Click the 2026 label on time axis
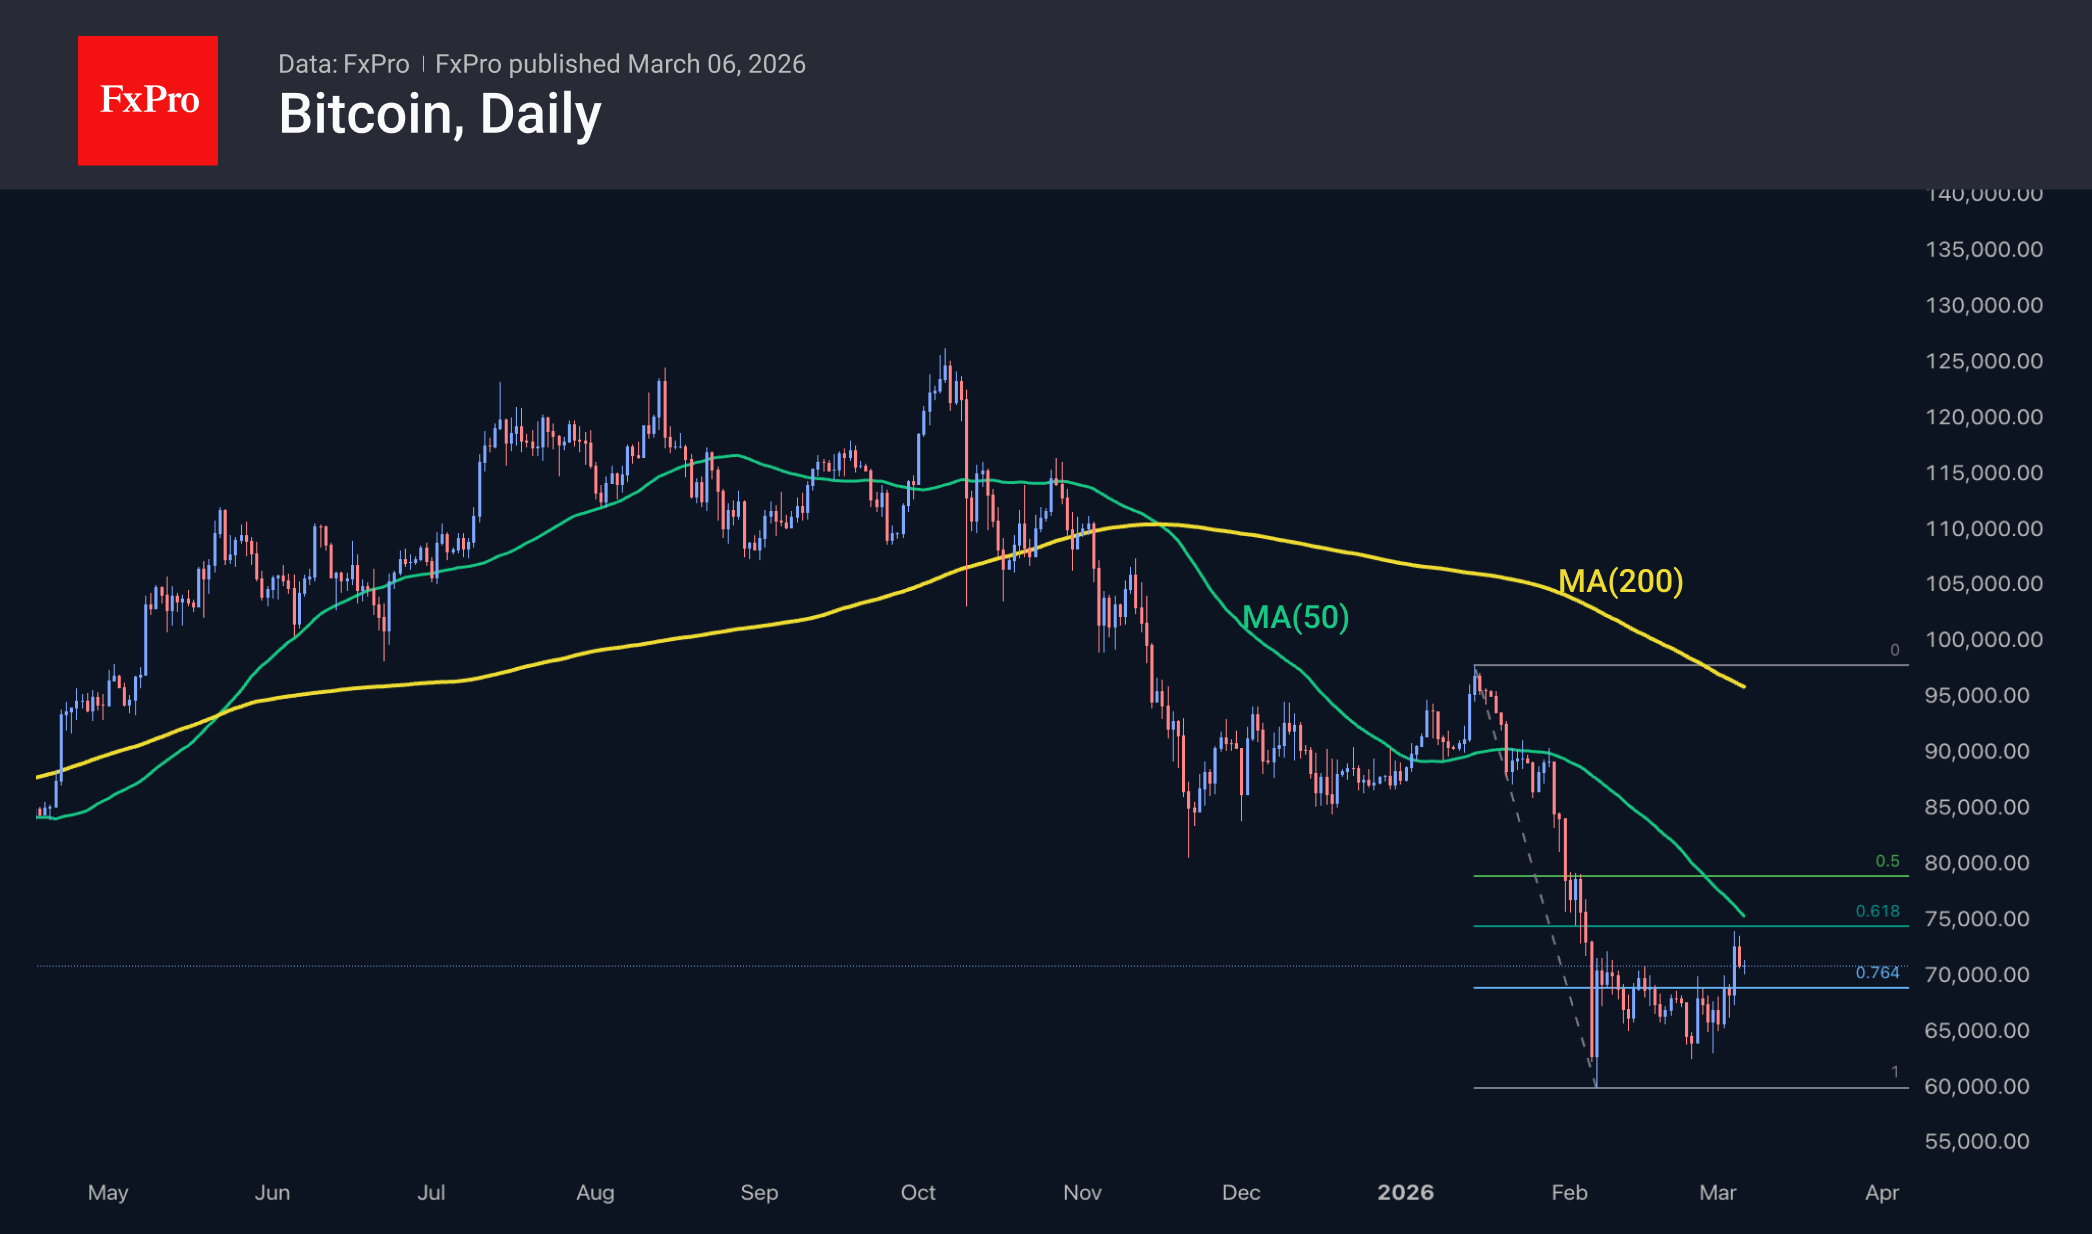This screenshot has height=1234, width=2092. [1405, 1192]
